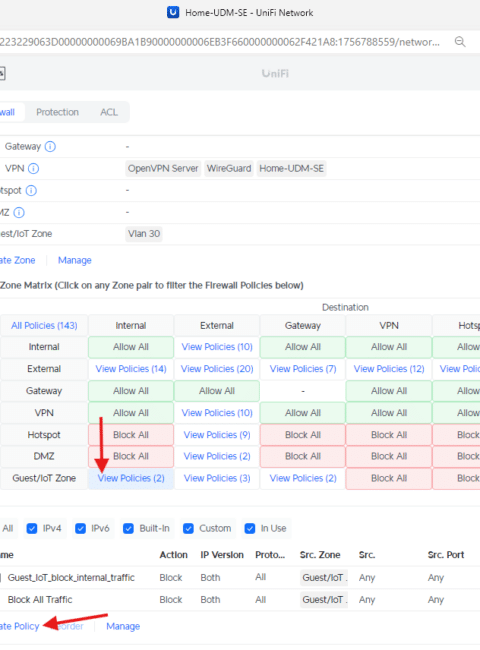This screenshot has height=650, width=480.
Task: Open the Hotspot zone info icon
Action: coord(31,190)
